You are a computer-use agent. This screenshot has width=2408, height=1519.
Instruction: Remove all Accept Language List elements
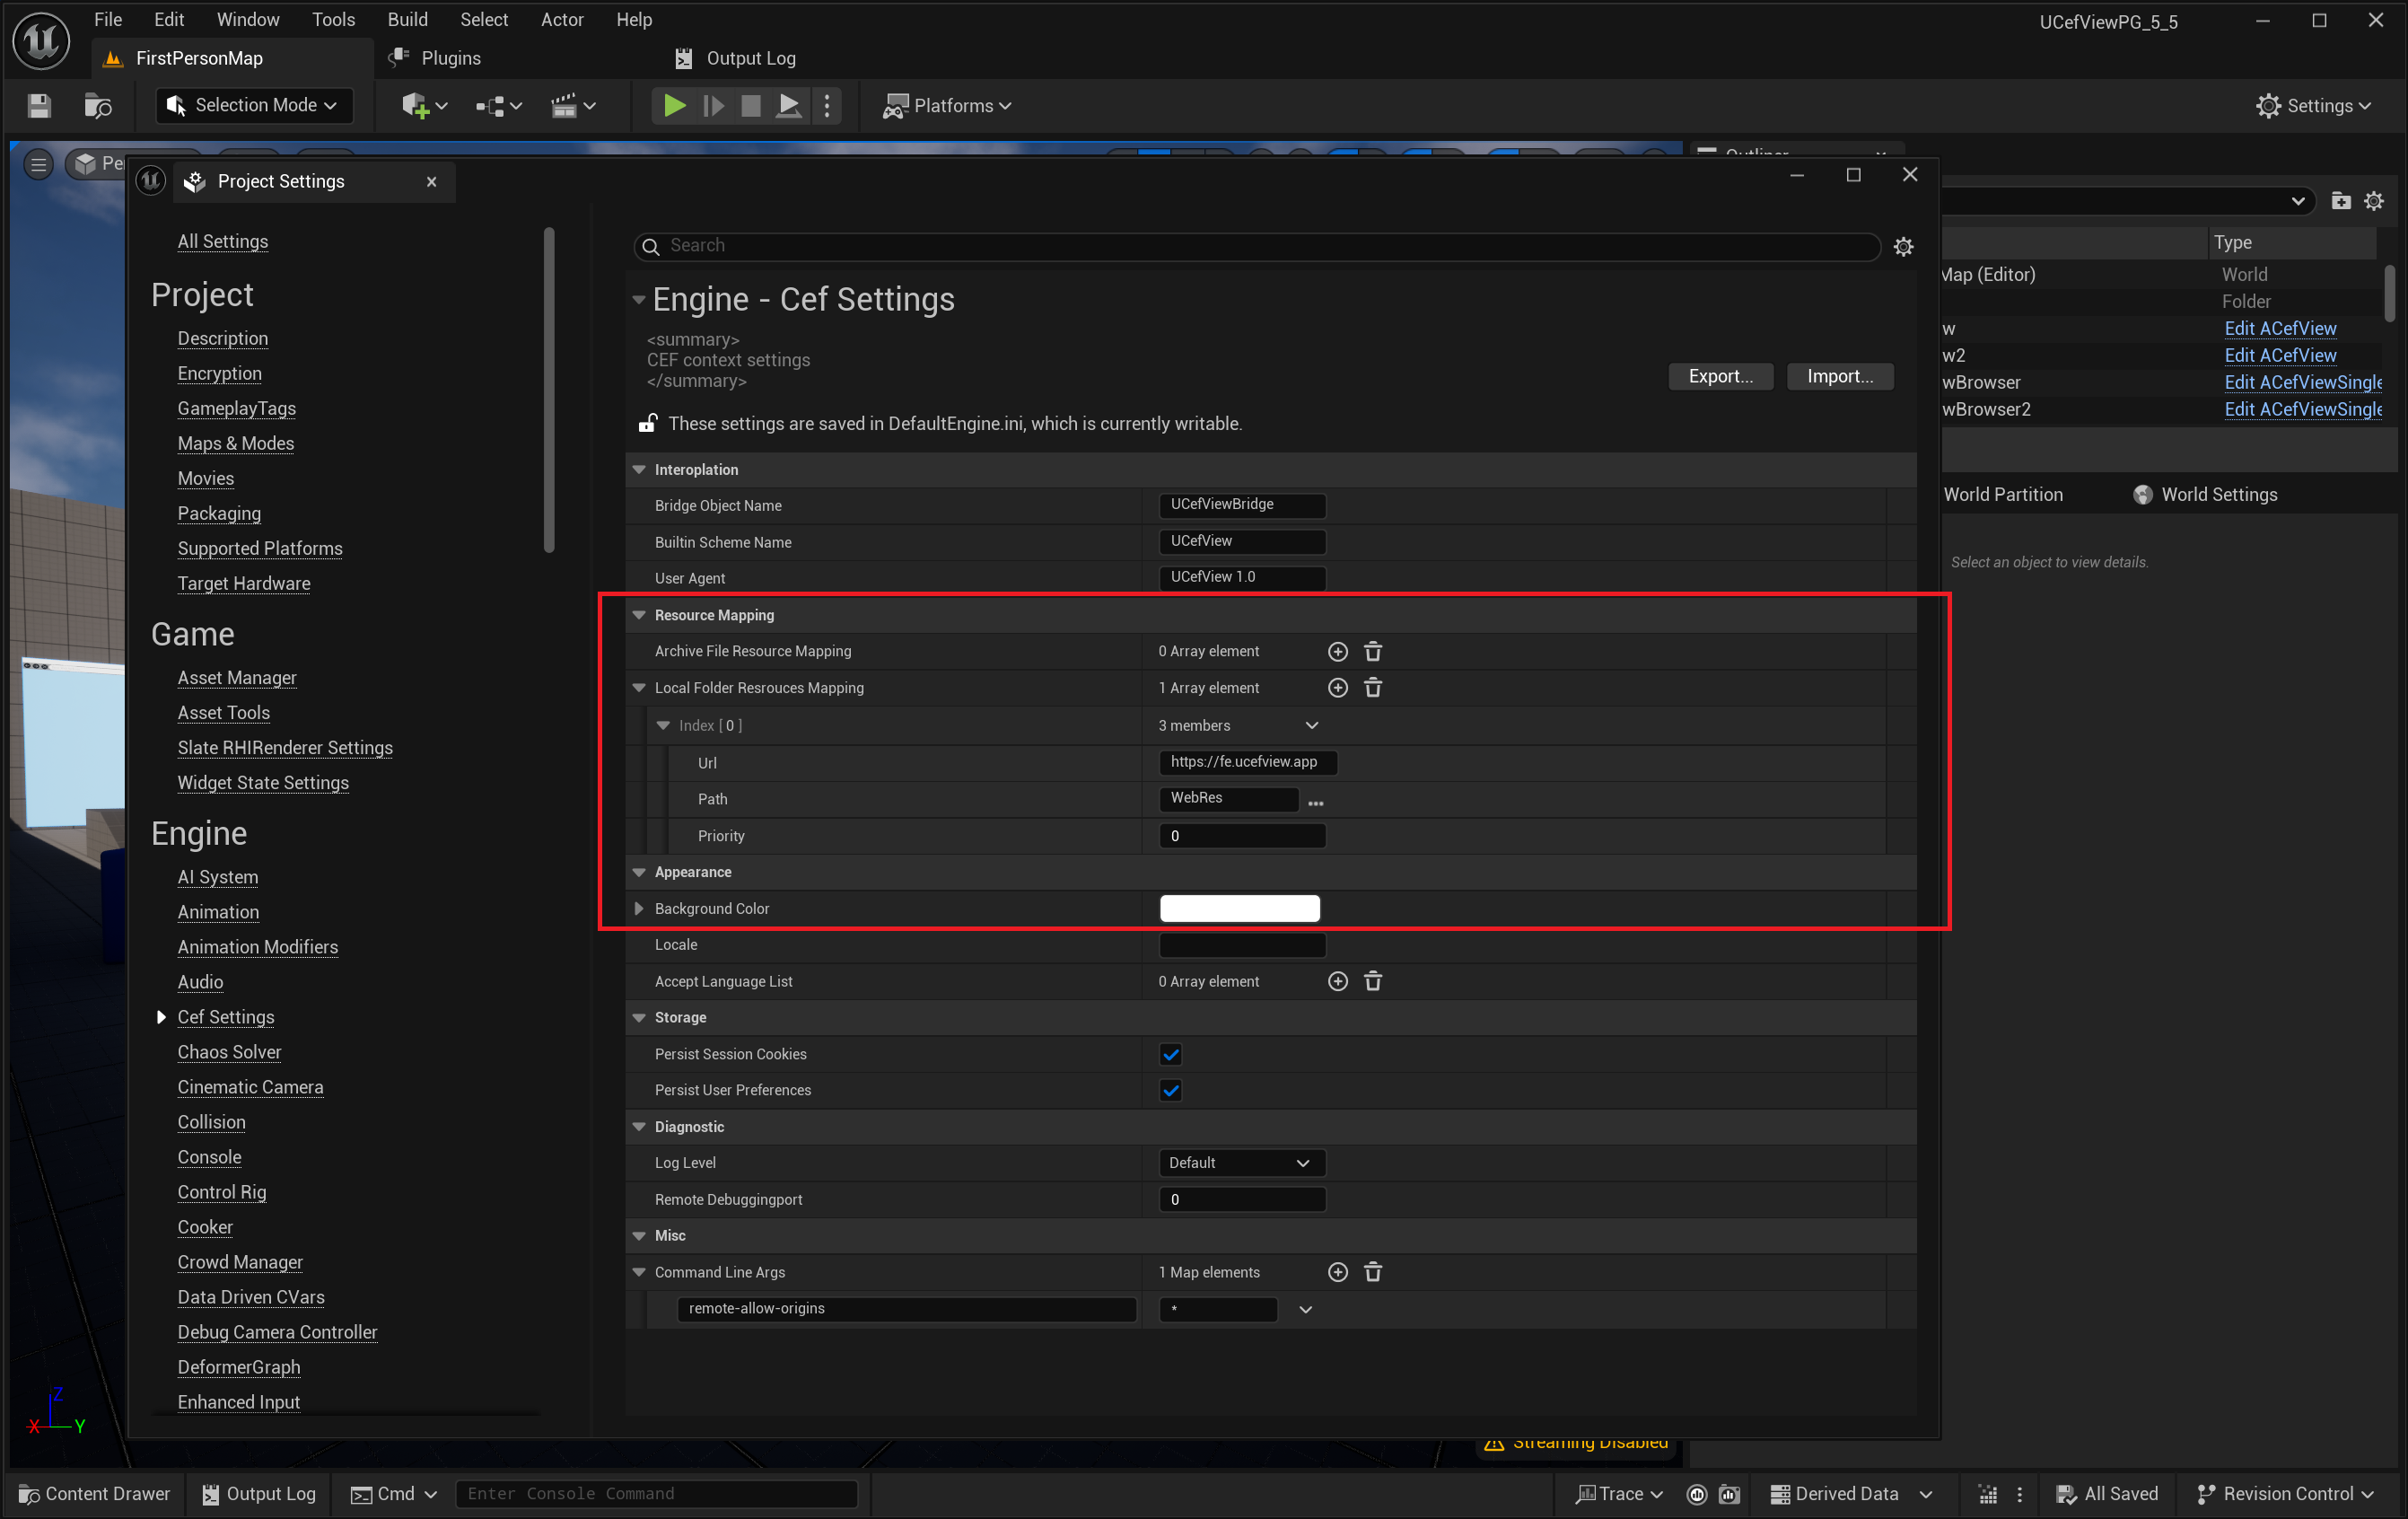[1373, 981]
